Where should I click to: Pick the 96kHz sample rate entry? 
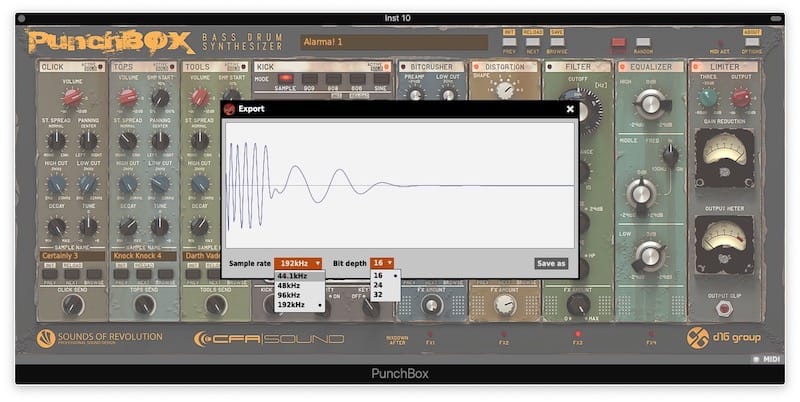(x=299, y=295)
